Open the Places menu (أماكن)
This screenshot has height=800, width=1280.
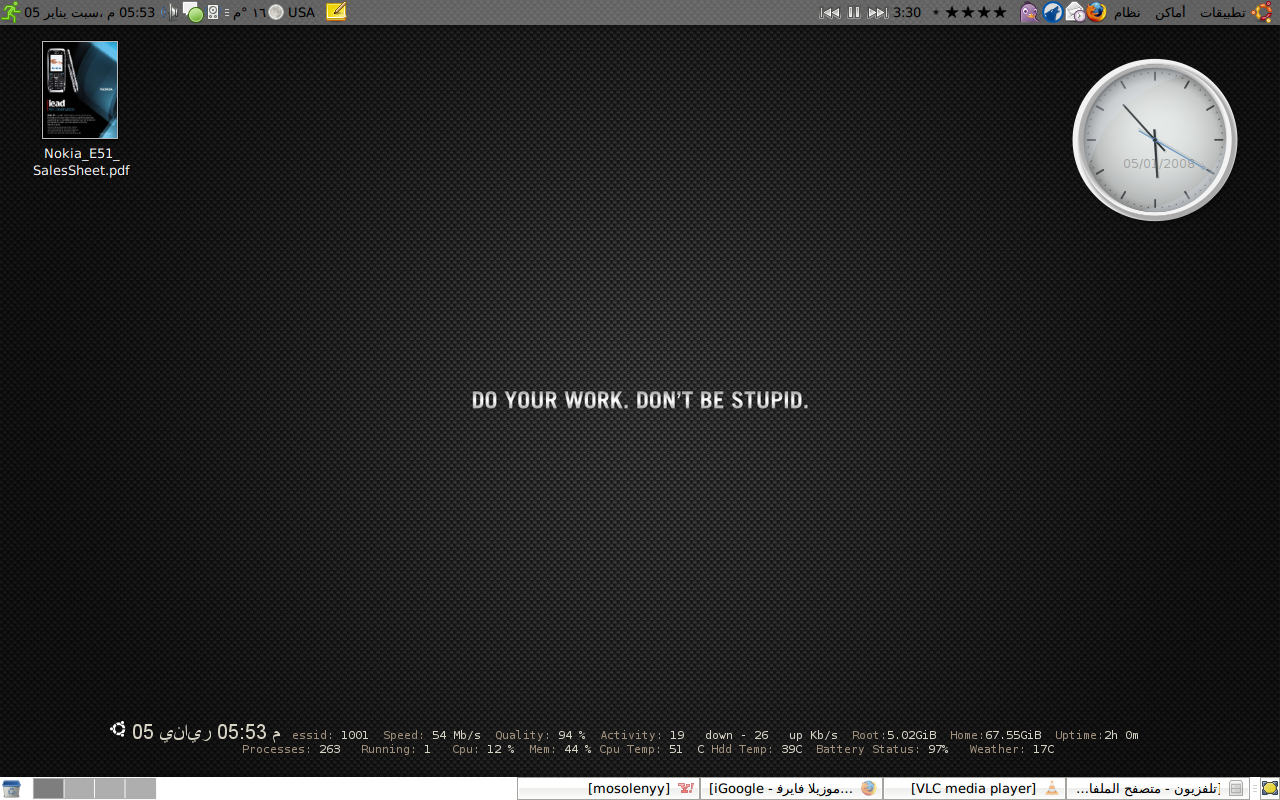(1170, 12)
